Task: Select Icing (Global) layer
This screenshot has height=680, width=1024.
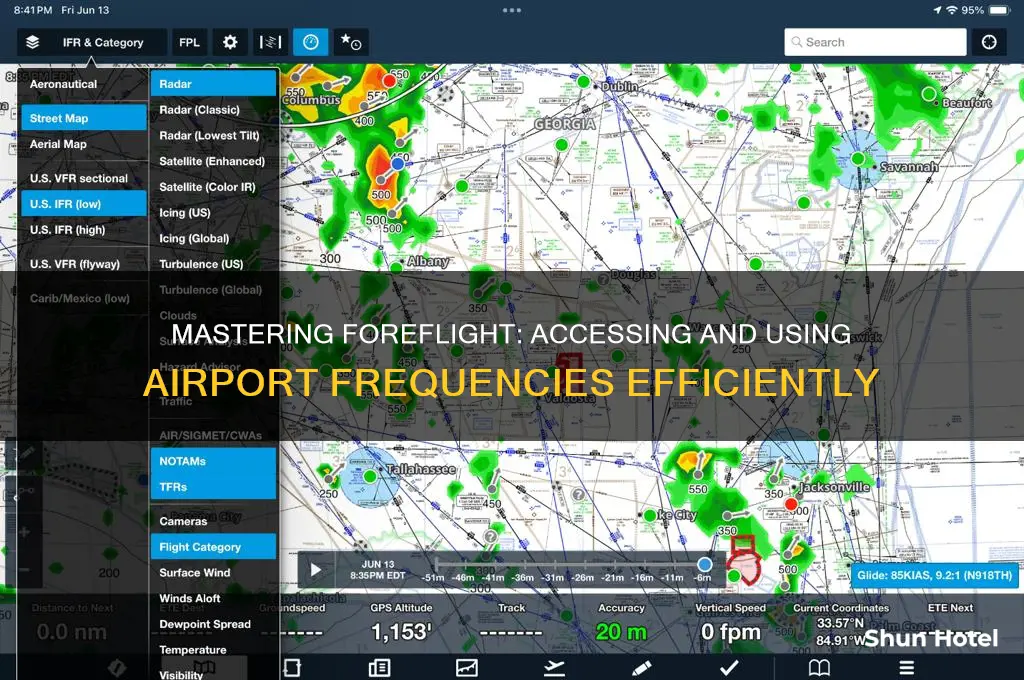Action: pos(213,238)
